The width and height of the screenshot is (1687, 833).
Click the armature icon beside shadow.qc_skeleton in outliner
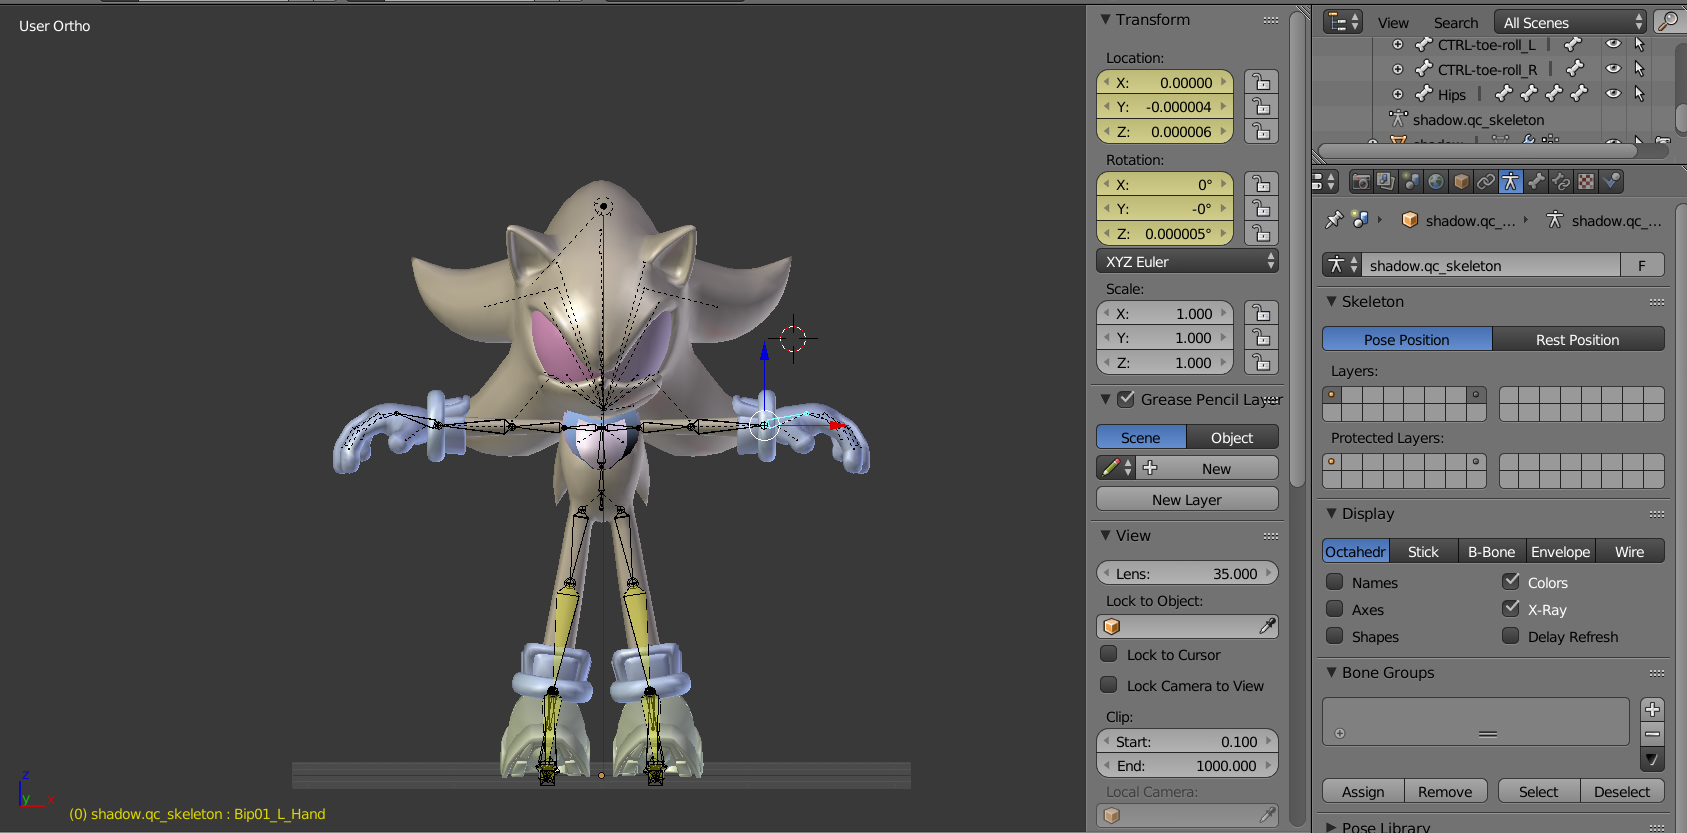(1398, 119)
